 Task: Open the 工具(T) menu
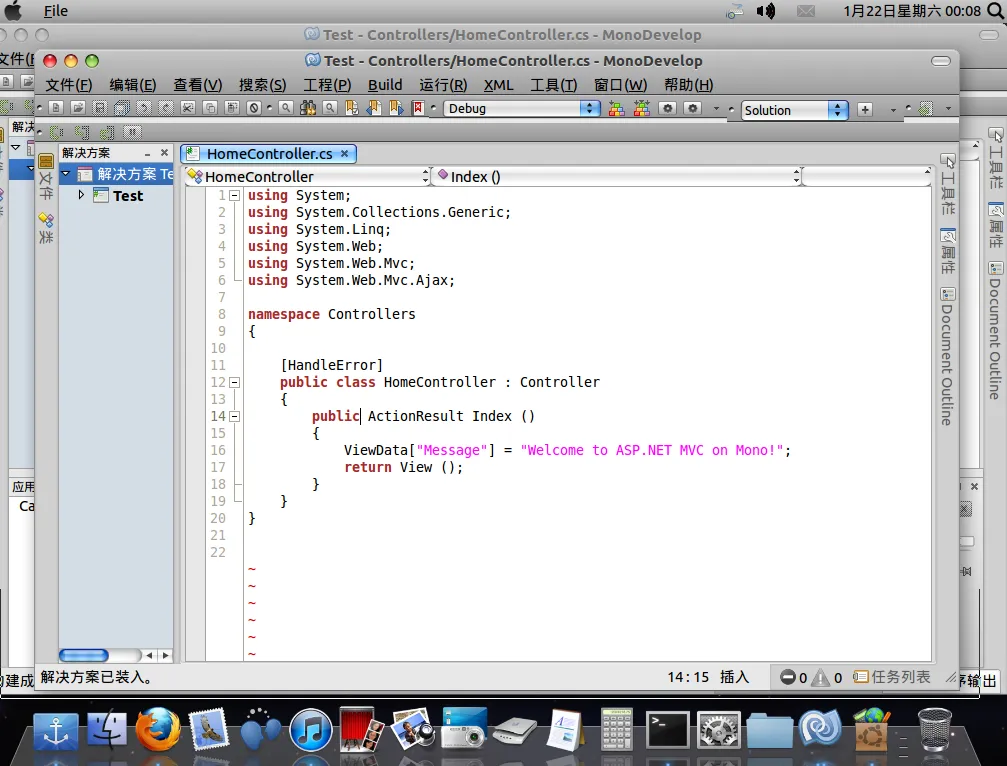point(554,85)
